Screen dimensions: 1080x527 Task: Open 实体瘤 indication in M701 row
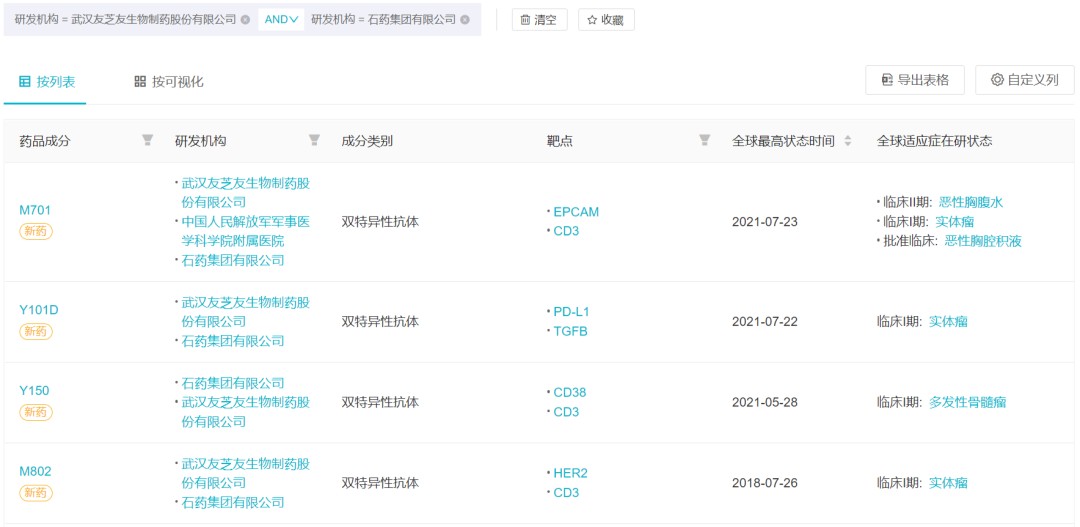955,222
